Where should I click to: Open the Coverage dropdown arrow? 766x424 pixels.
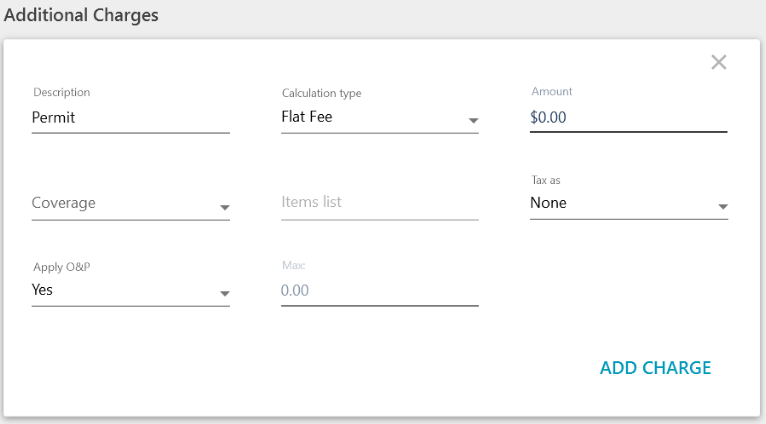tap(225, 208)
